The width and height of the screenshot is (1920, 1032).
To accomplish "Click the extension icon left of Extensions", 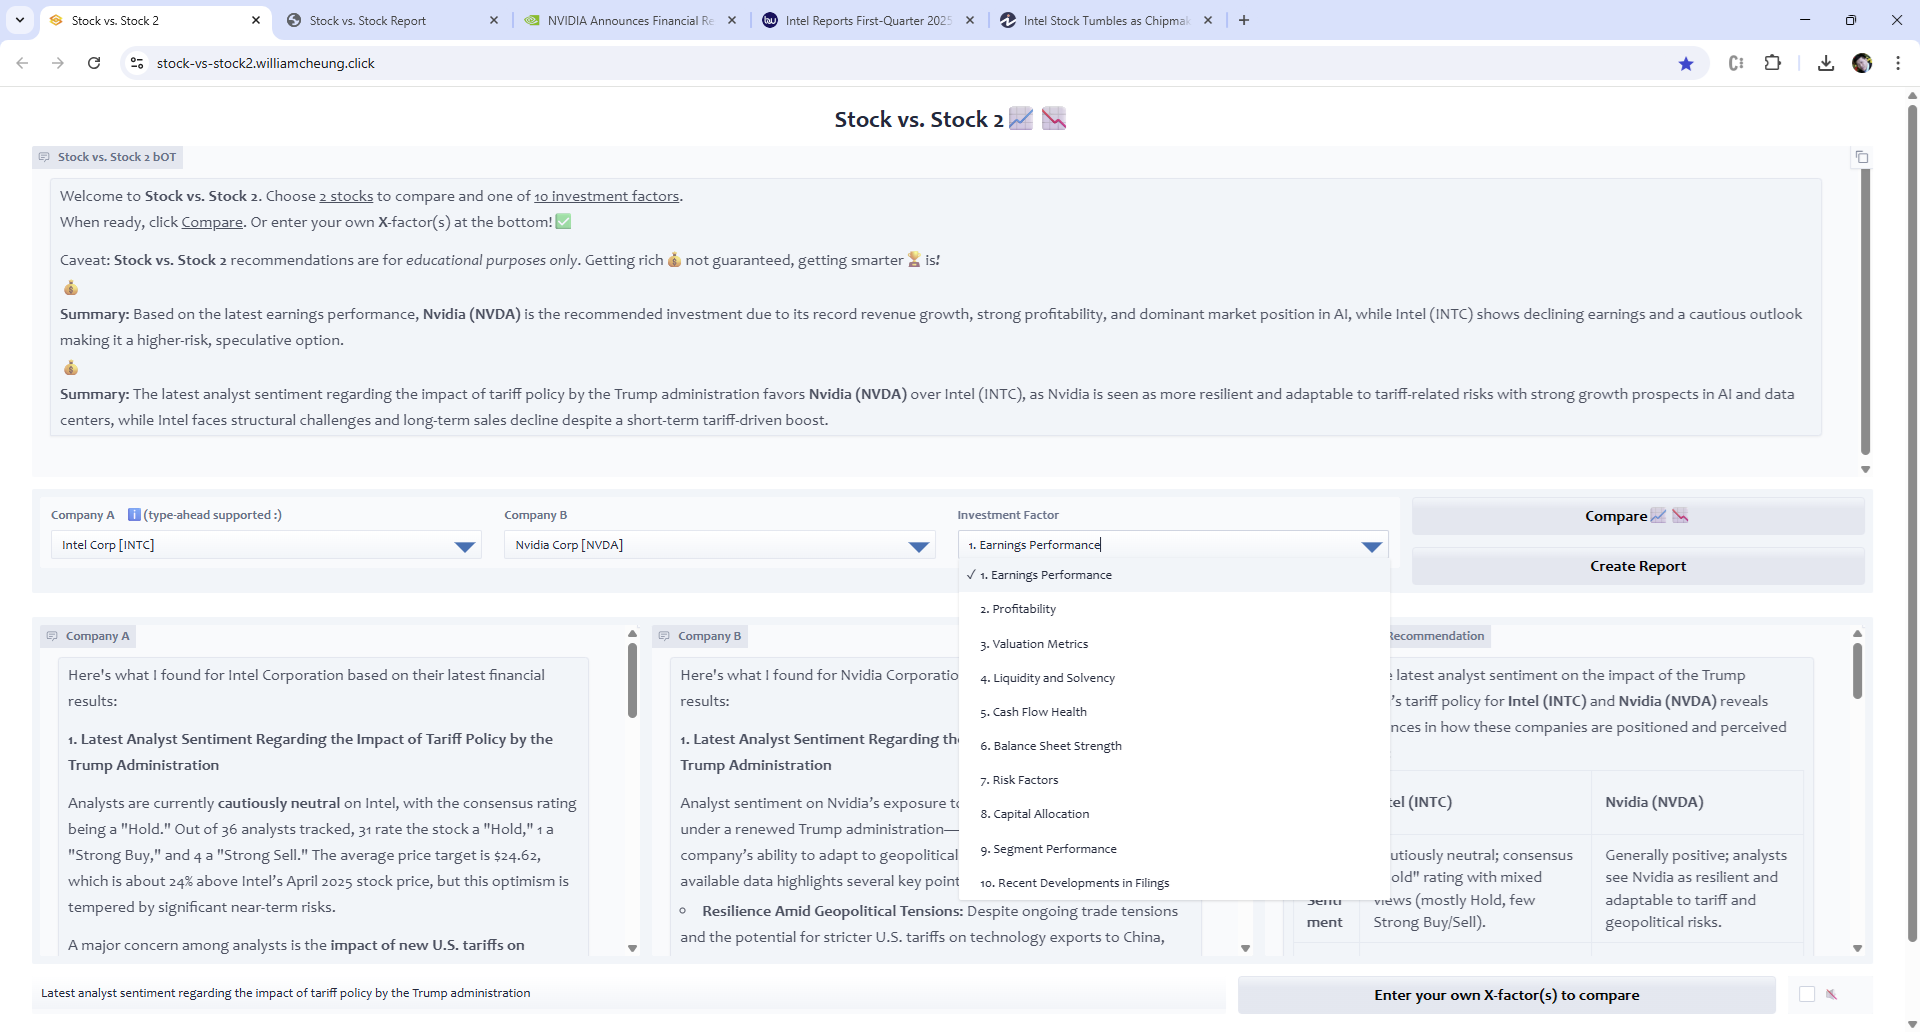I will pos(1736,63).
